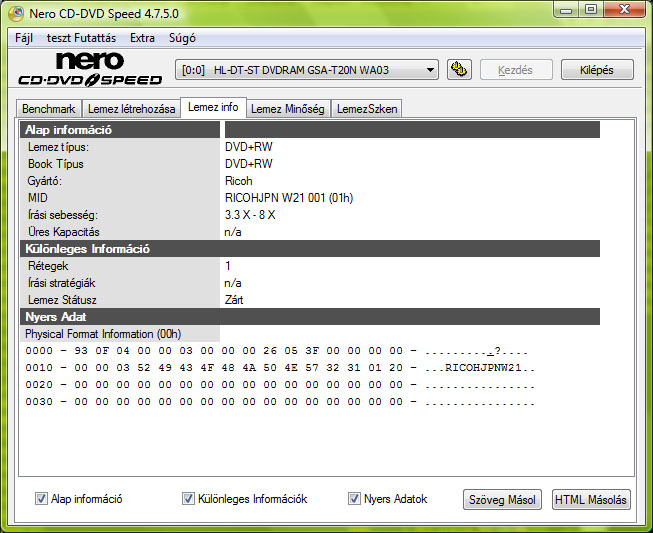Open the Fájl menu

pyautogui.click(x=24, y=38)
